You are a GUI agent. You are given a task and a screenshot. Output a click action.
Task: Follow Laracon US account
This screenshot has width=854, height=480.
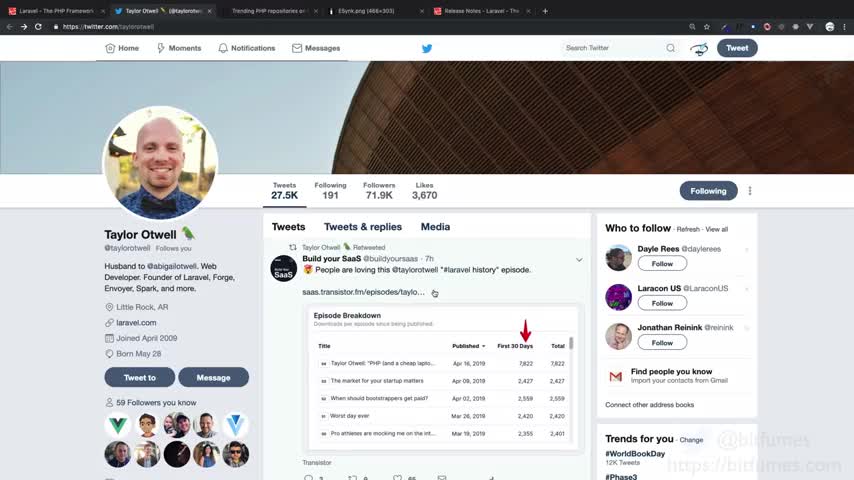(662, 303)
